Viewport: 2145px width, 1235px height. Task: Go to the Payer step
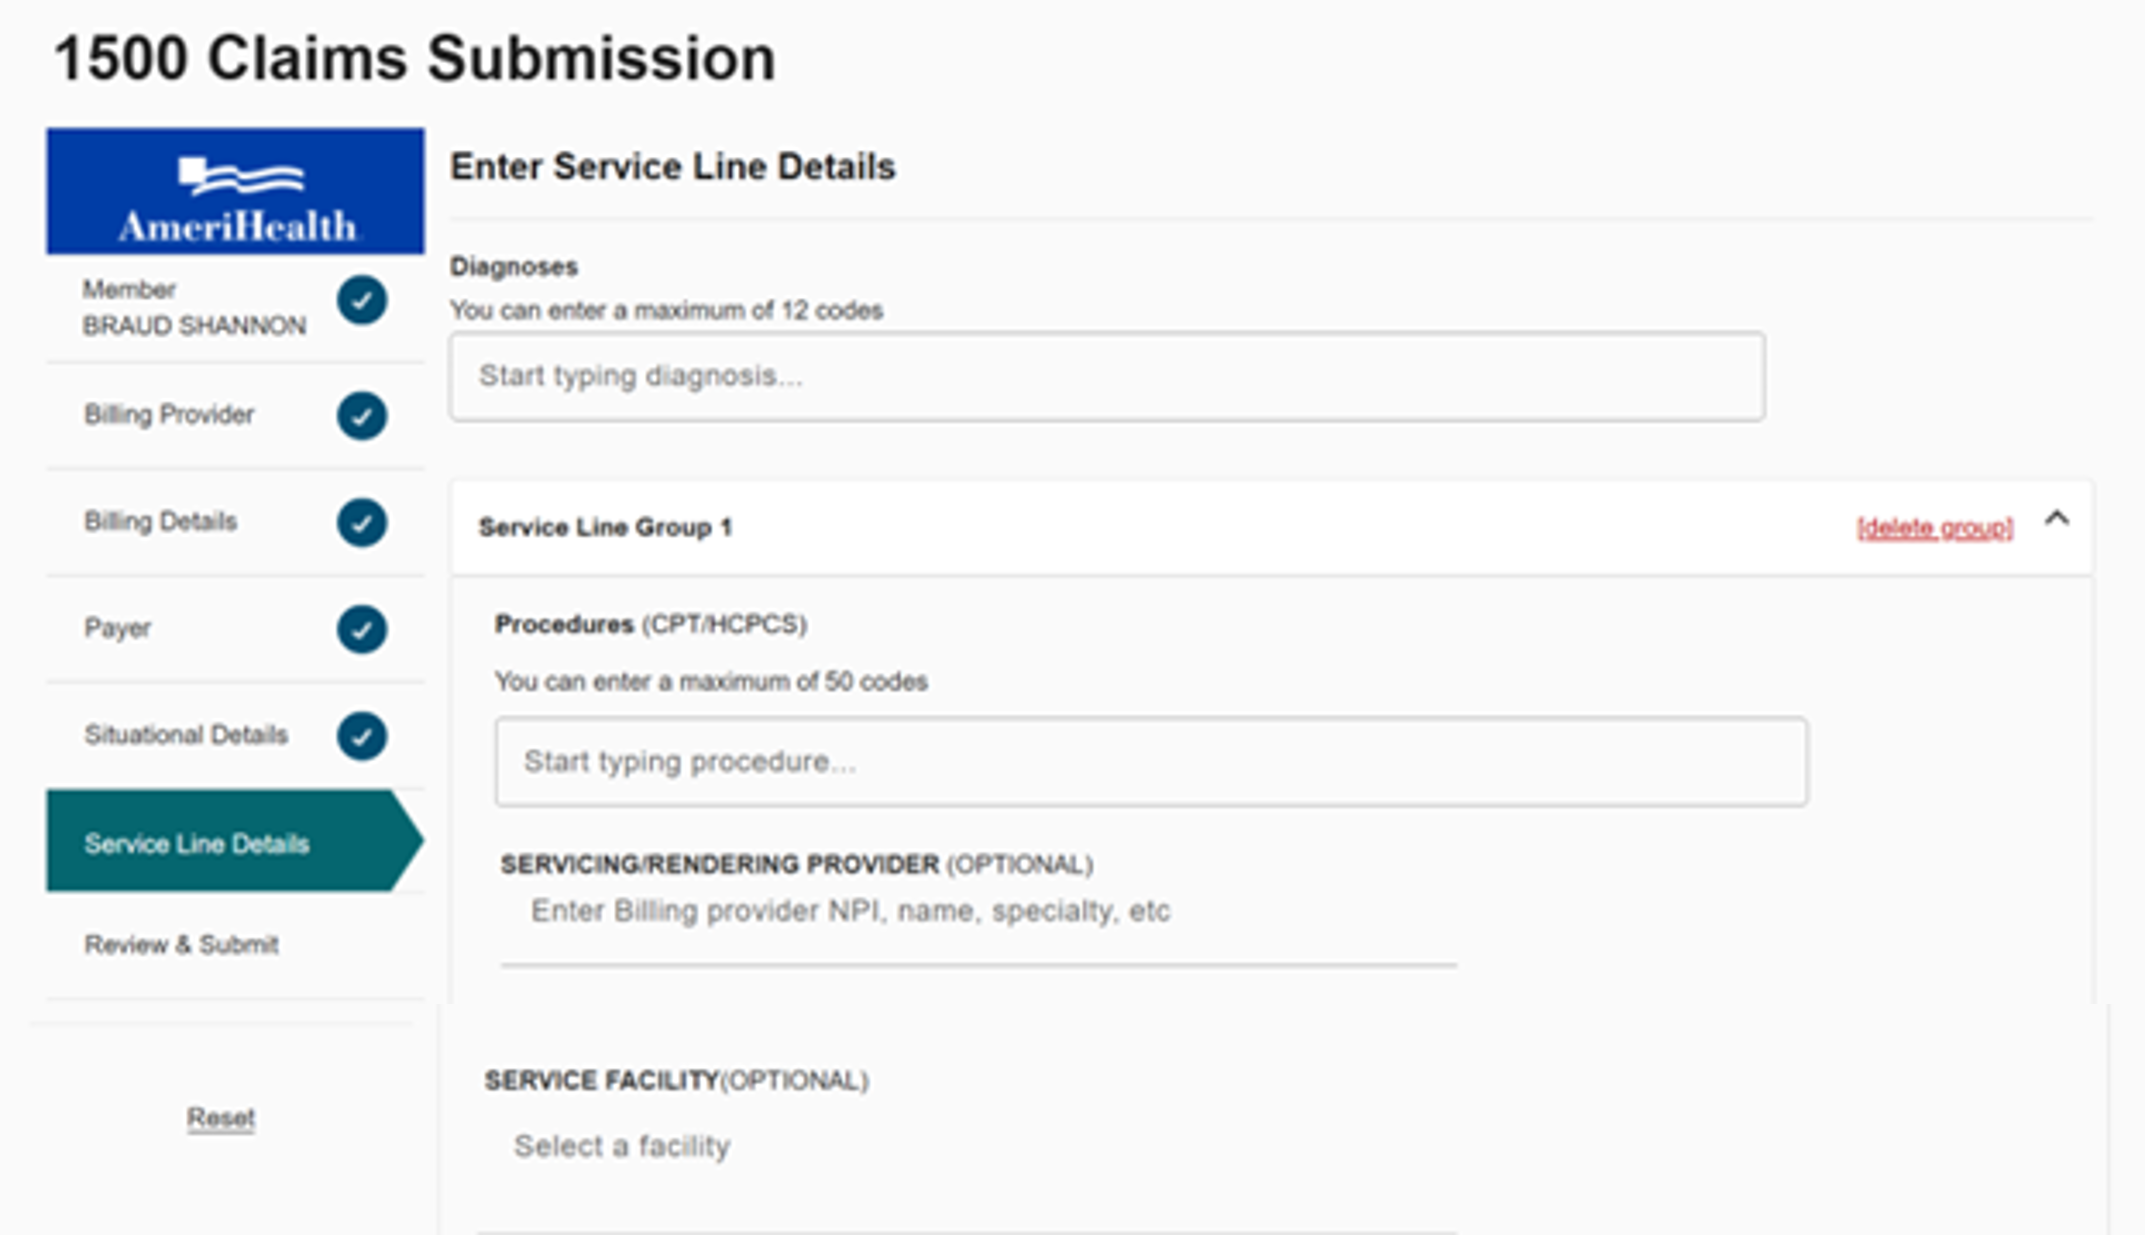pyautogui.click(x=235, y=629)
